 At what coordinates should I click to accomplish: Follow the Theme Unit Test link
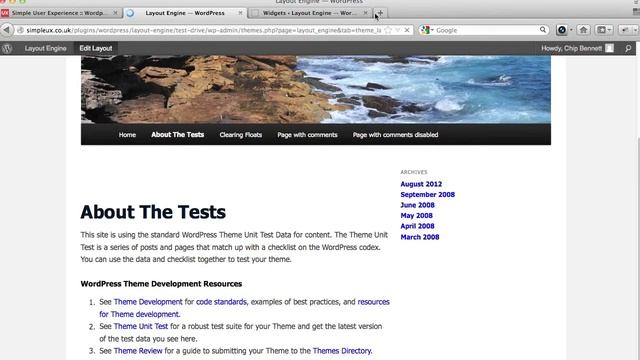click(141, 327)
